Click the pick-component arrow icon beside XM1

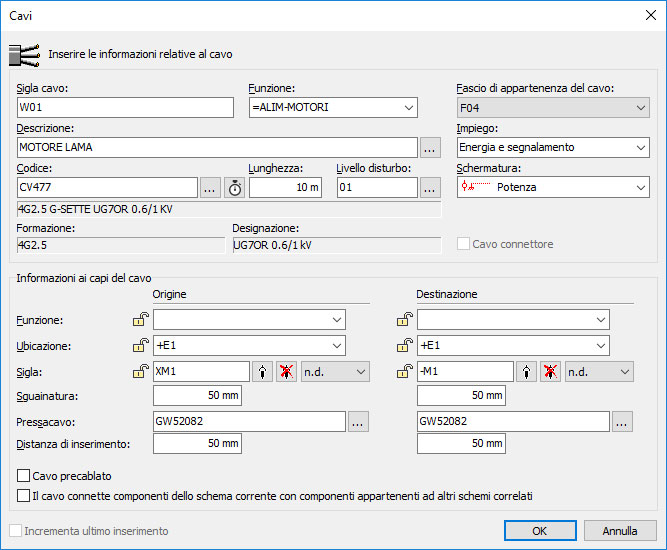[x=262, y=372]
